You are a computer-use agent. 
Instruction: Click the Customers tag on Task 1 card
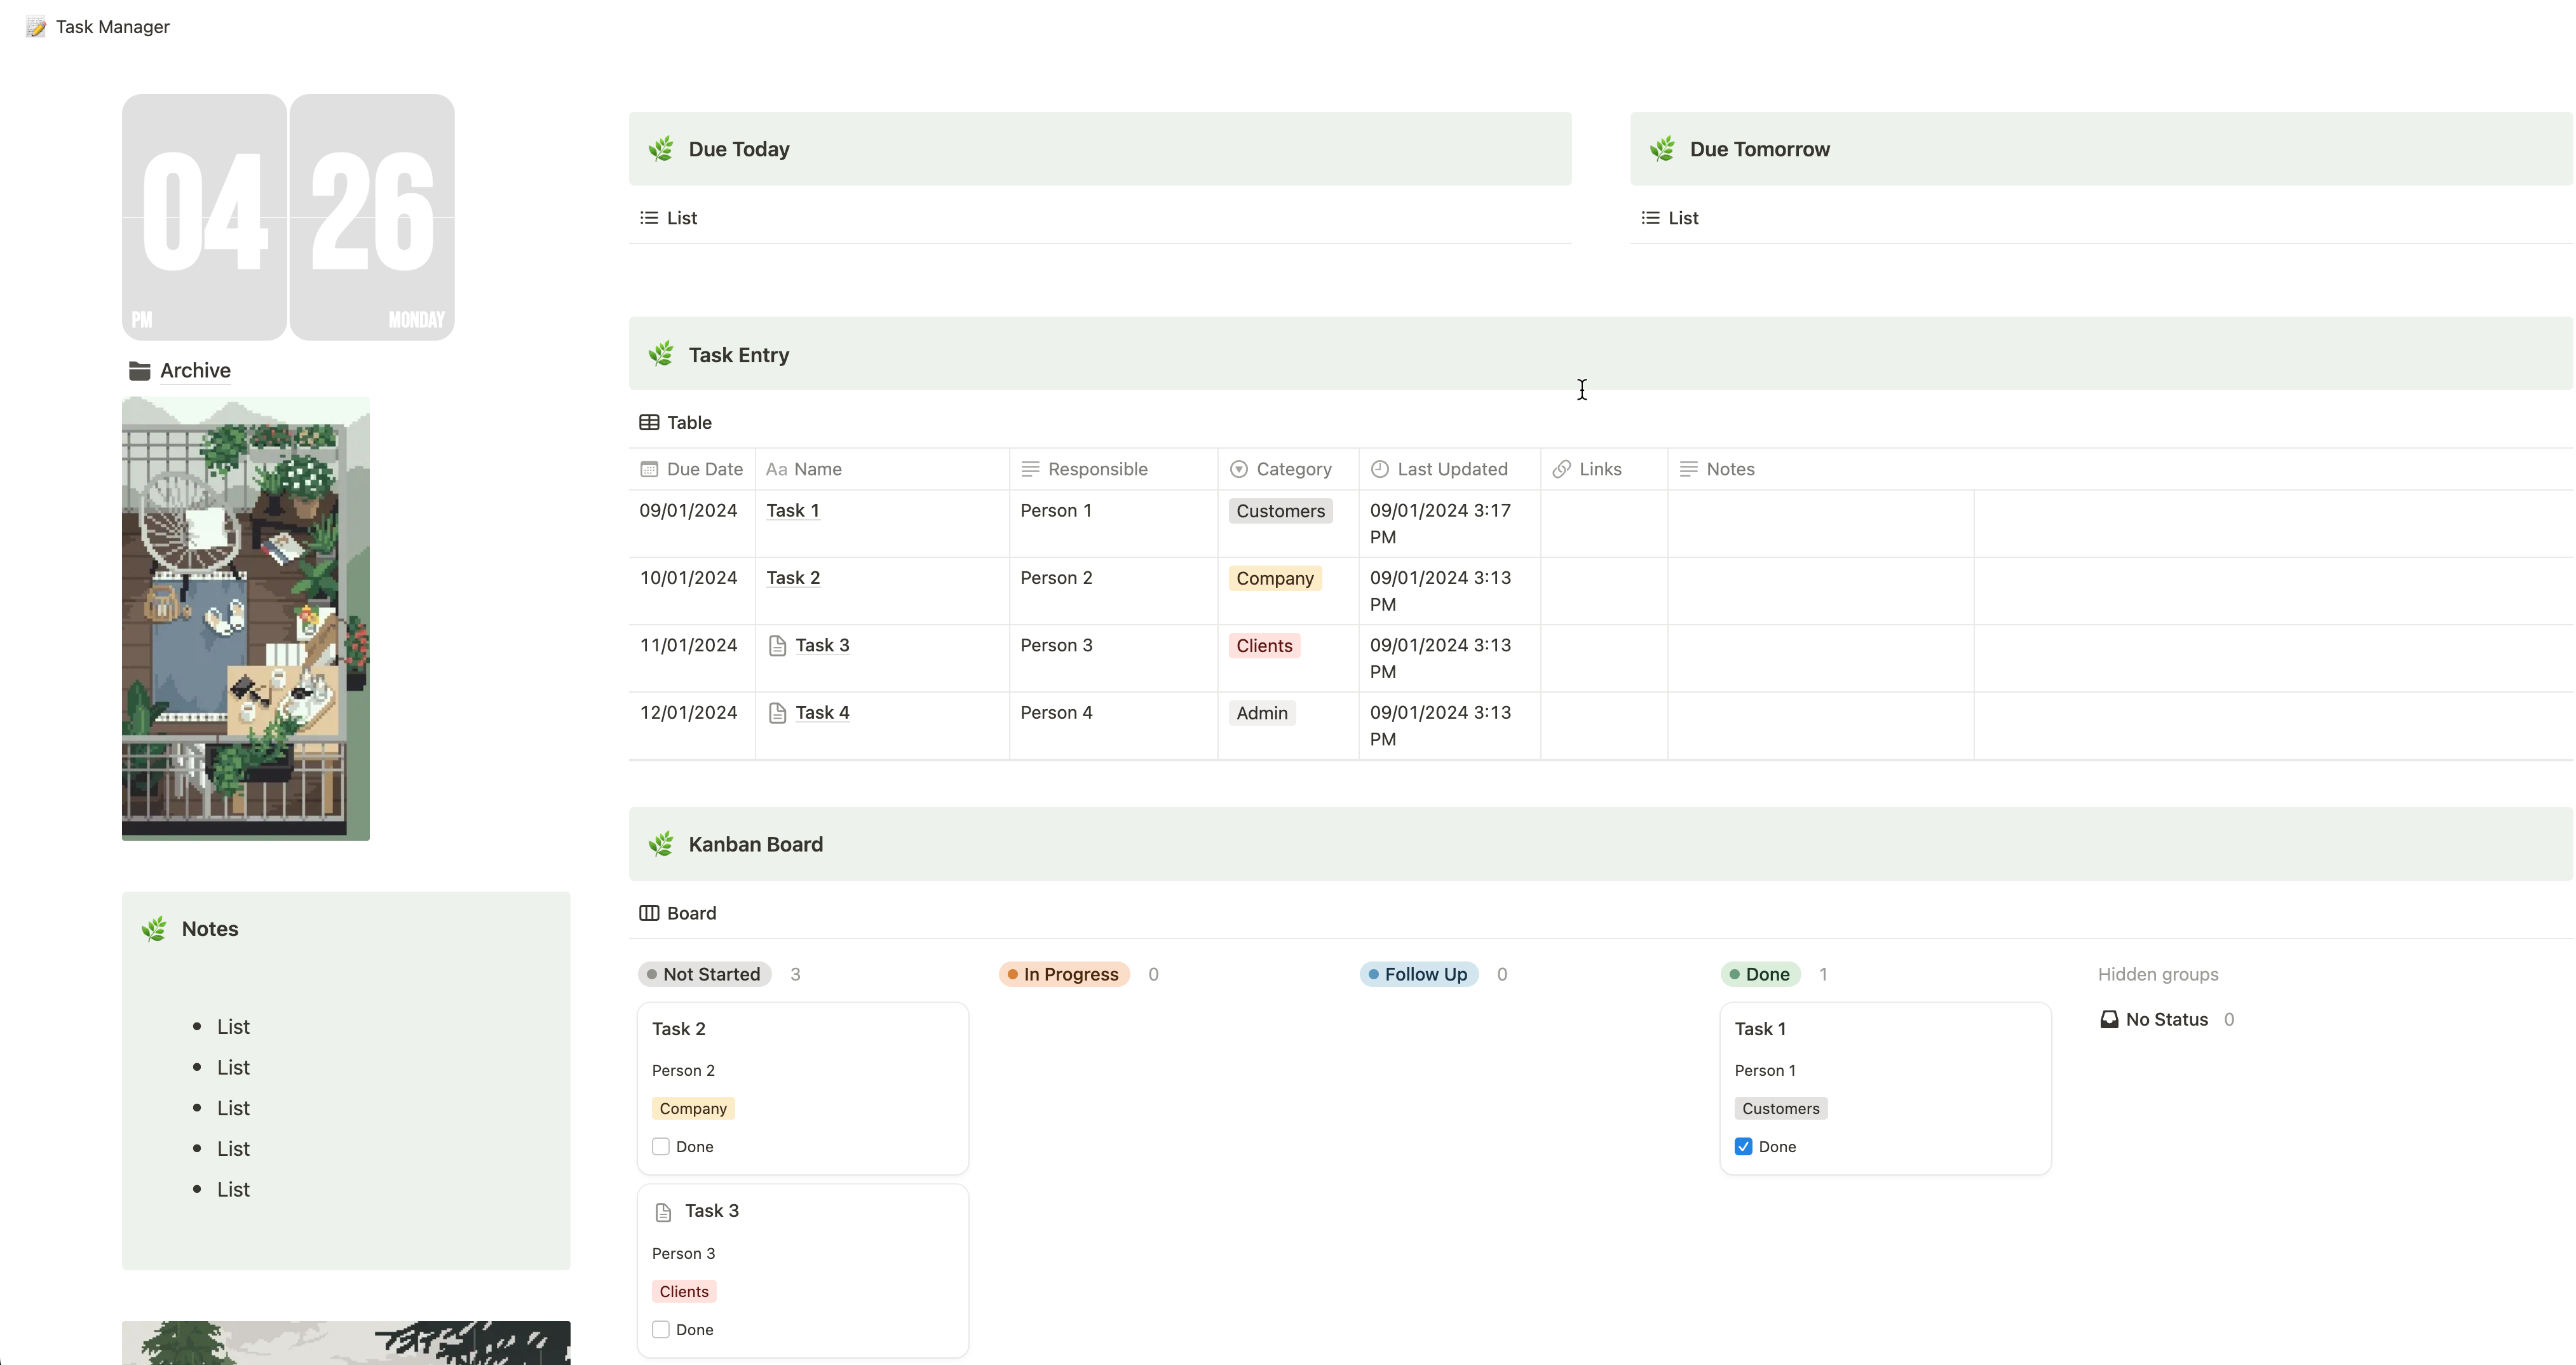(1781, 1108)
